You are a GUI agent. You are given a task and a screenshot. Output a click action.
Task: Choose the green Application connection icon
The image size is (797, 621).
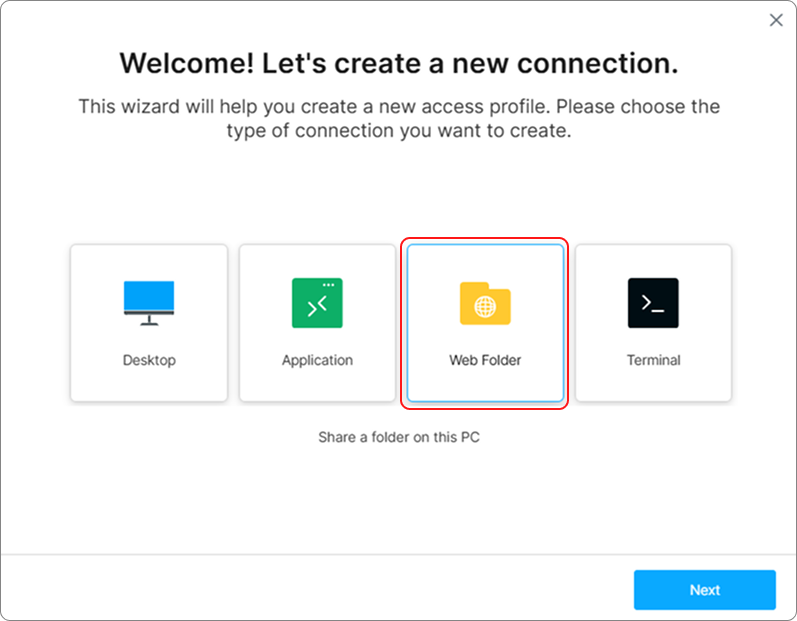click(x=317, y=303)
